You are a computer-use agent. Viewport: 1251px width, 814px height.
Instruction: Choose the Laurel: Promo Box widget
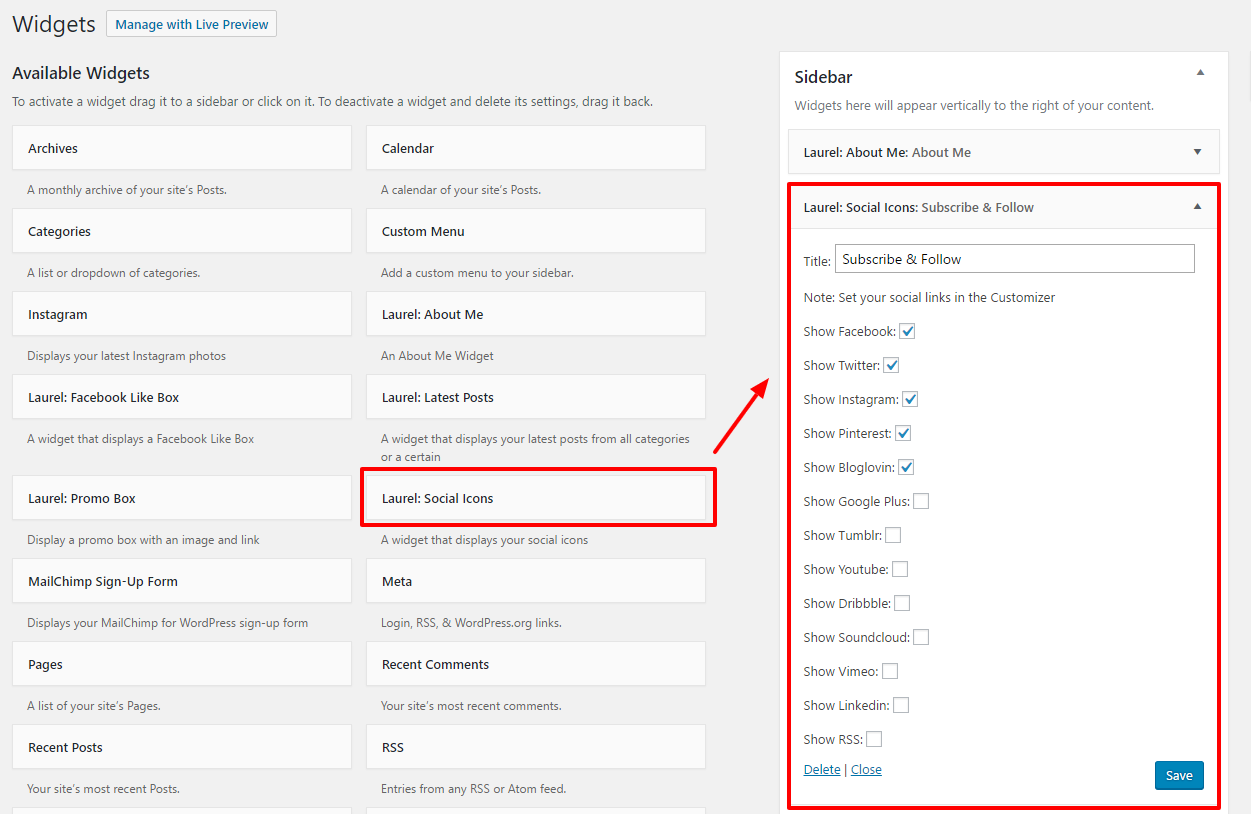point(181,498)
